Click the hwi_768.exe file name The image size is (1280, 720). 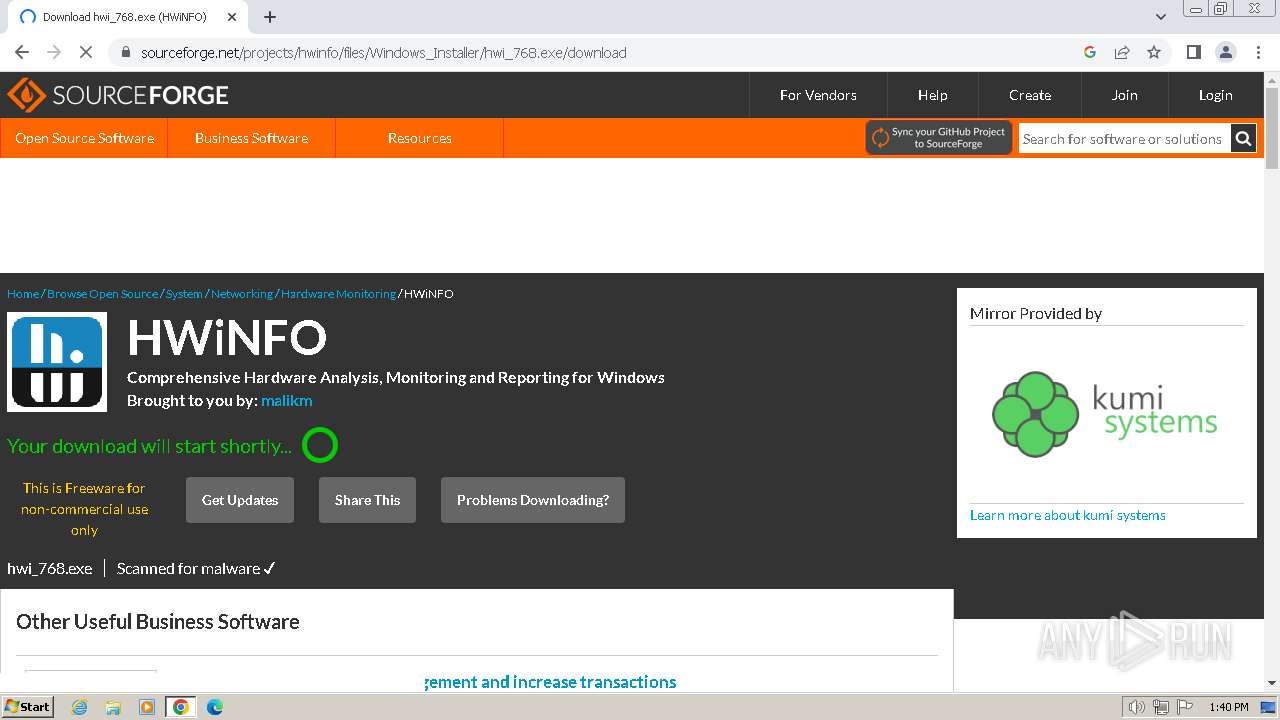[50, 568]
